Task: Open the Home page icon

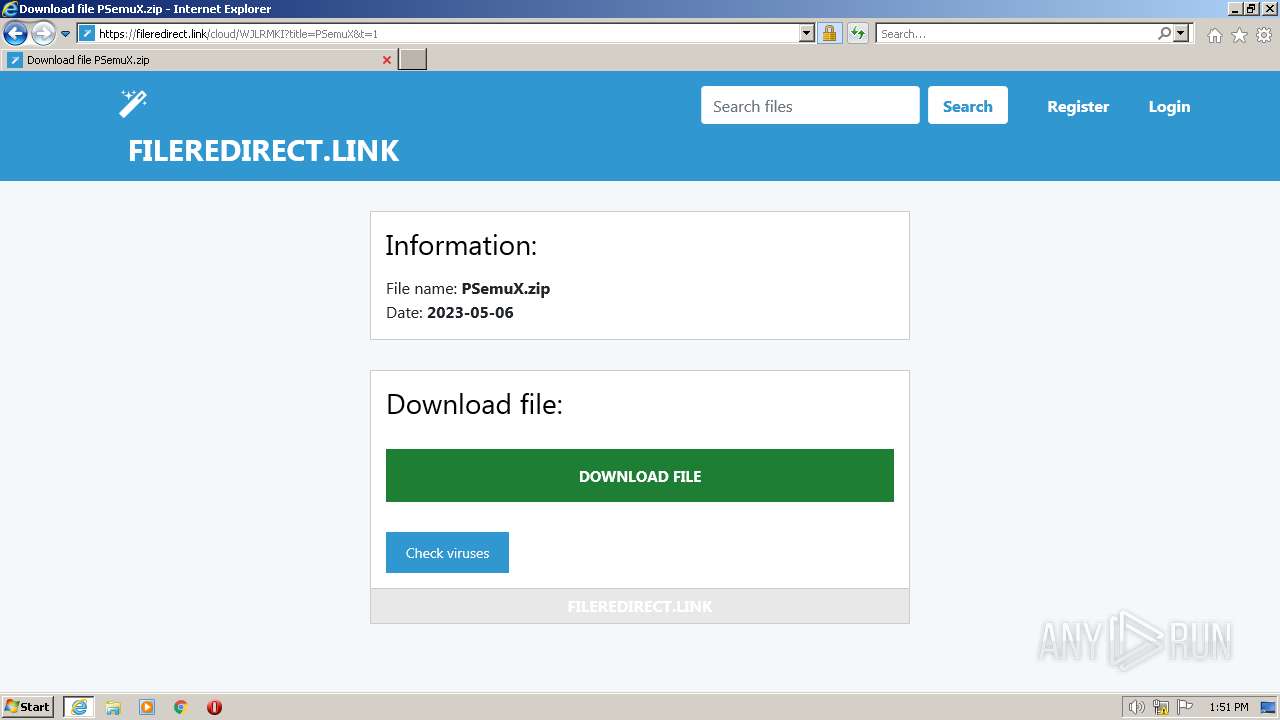Action: click(x=1214, y=35)
